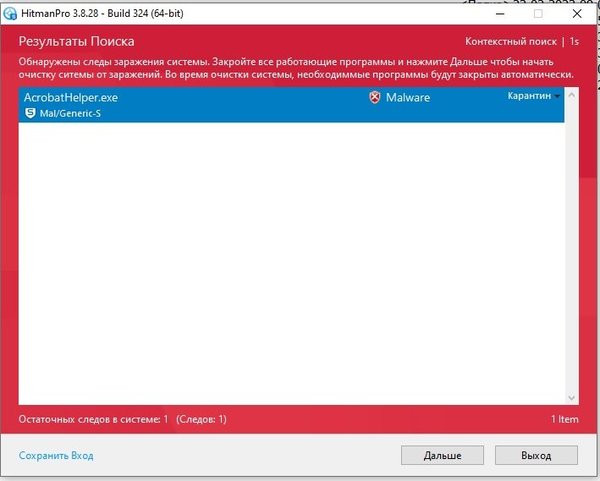Click the Контекстный поиск label
Image resolution: width=600 pixels, height=481 pixels.
(511, 41)
